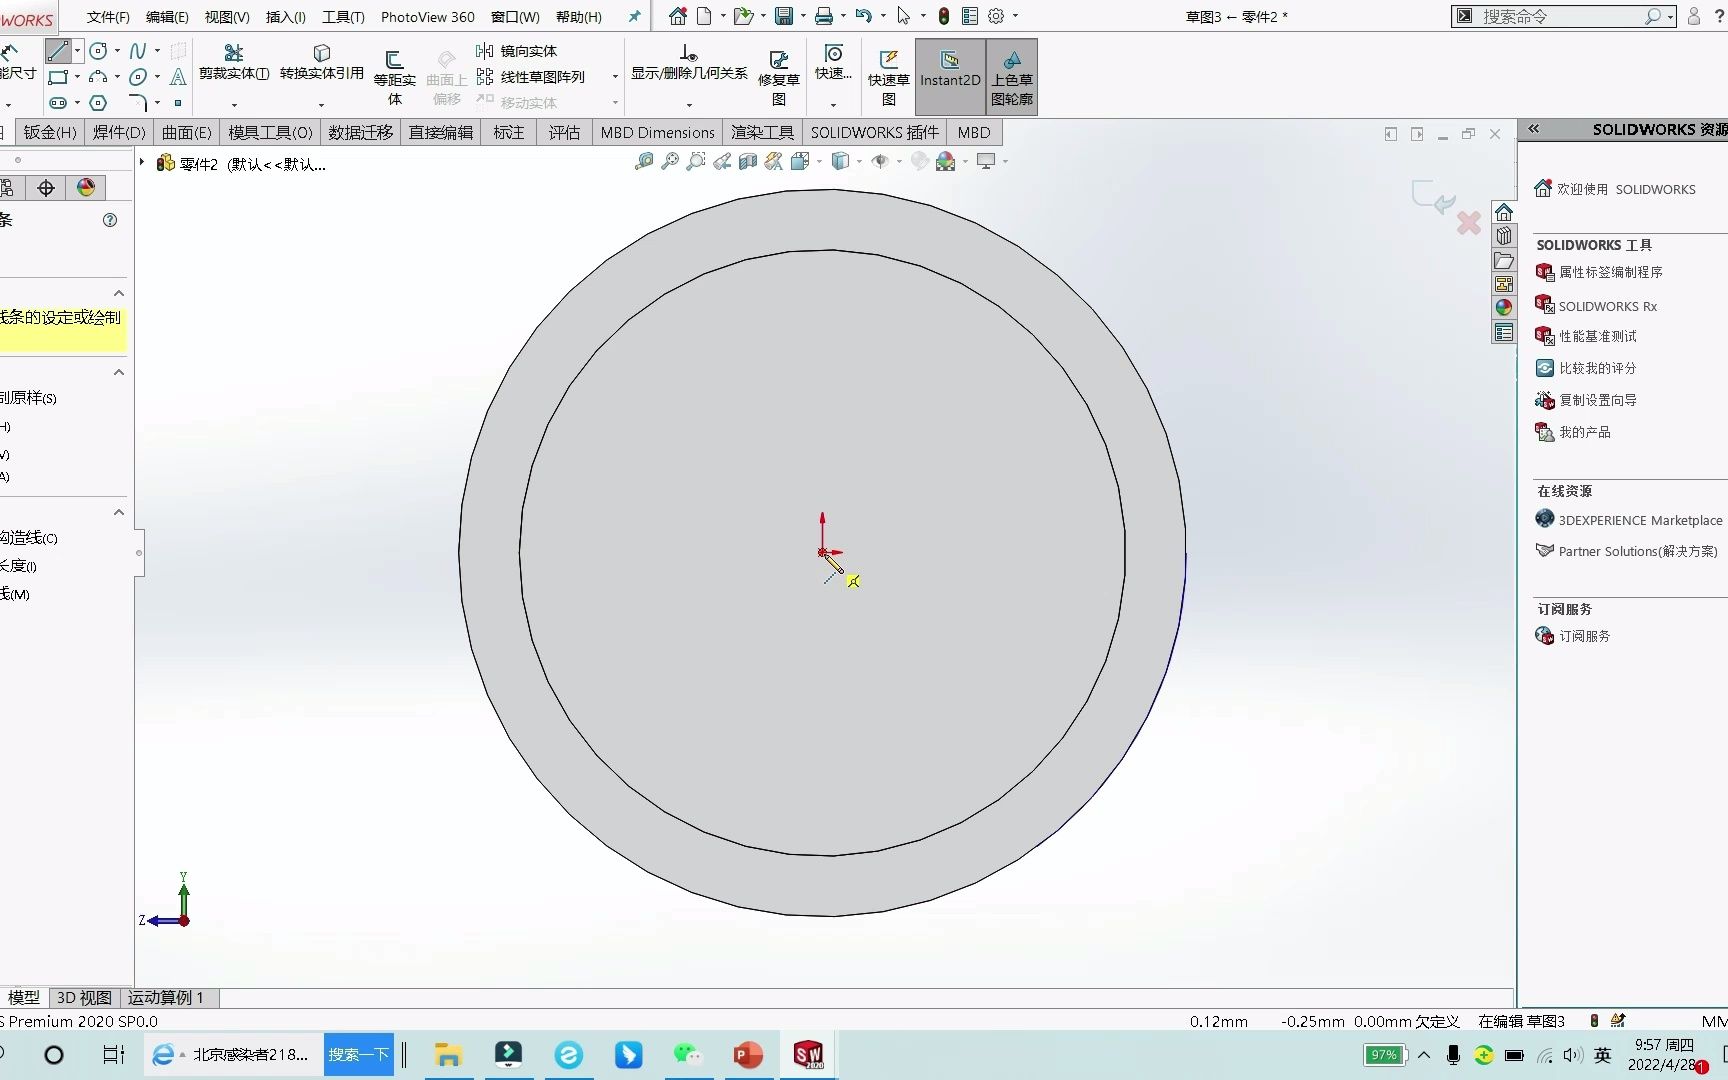Select the Ellipse sketch tool
The image size is (1728, 1080).
click(138, 77)
